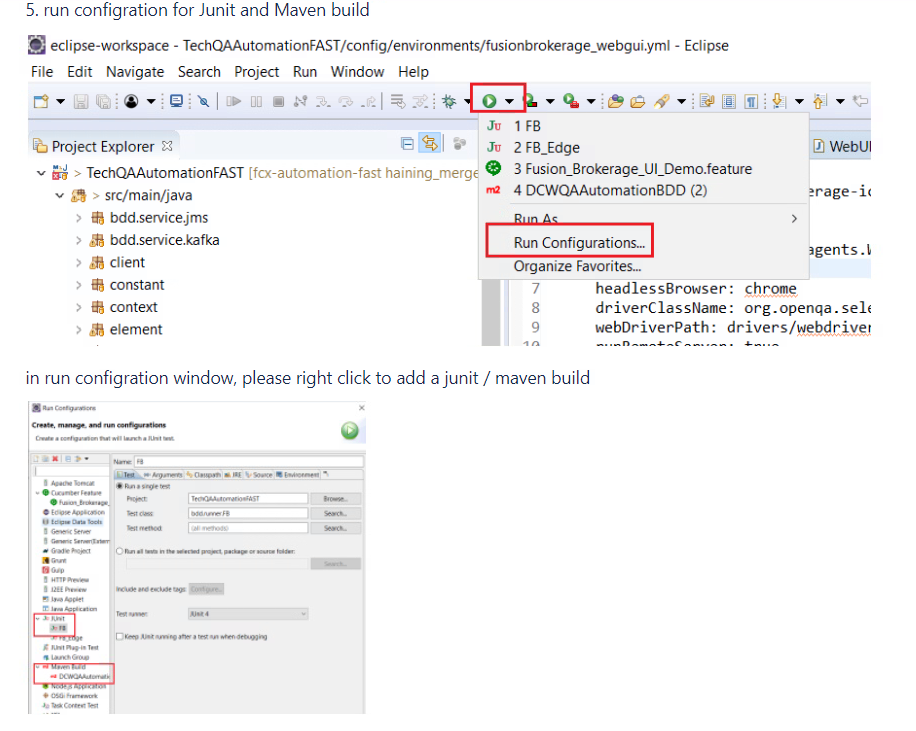
Task: Click the Search... button beside Test method
Action: point(335,528)
